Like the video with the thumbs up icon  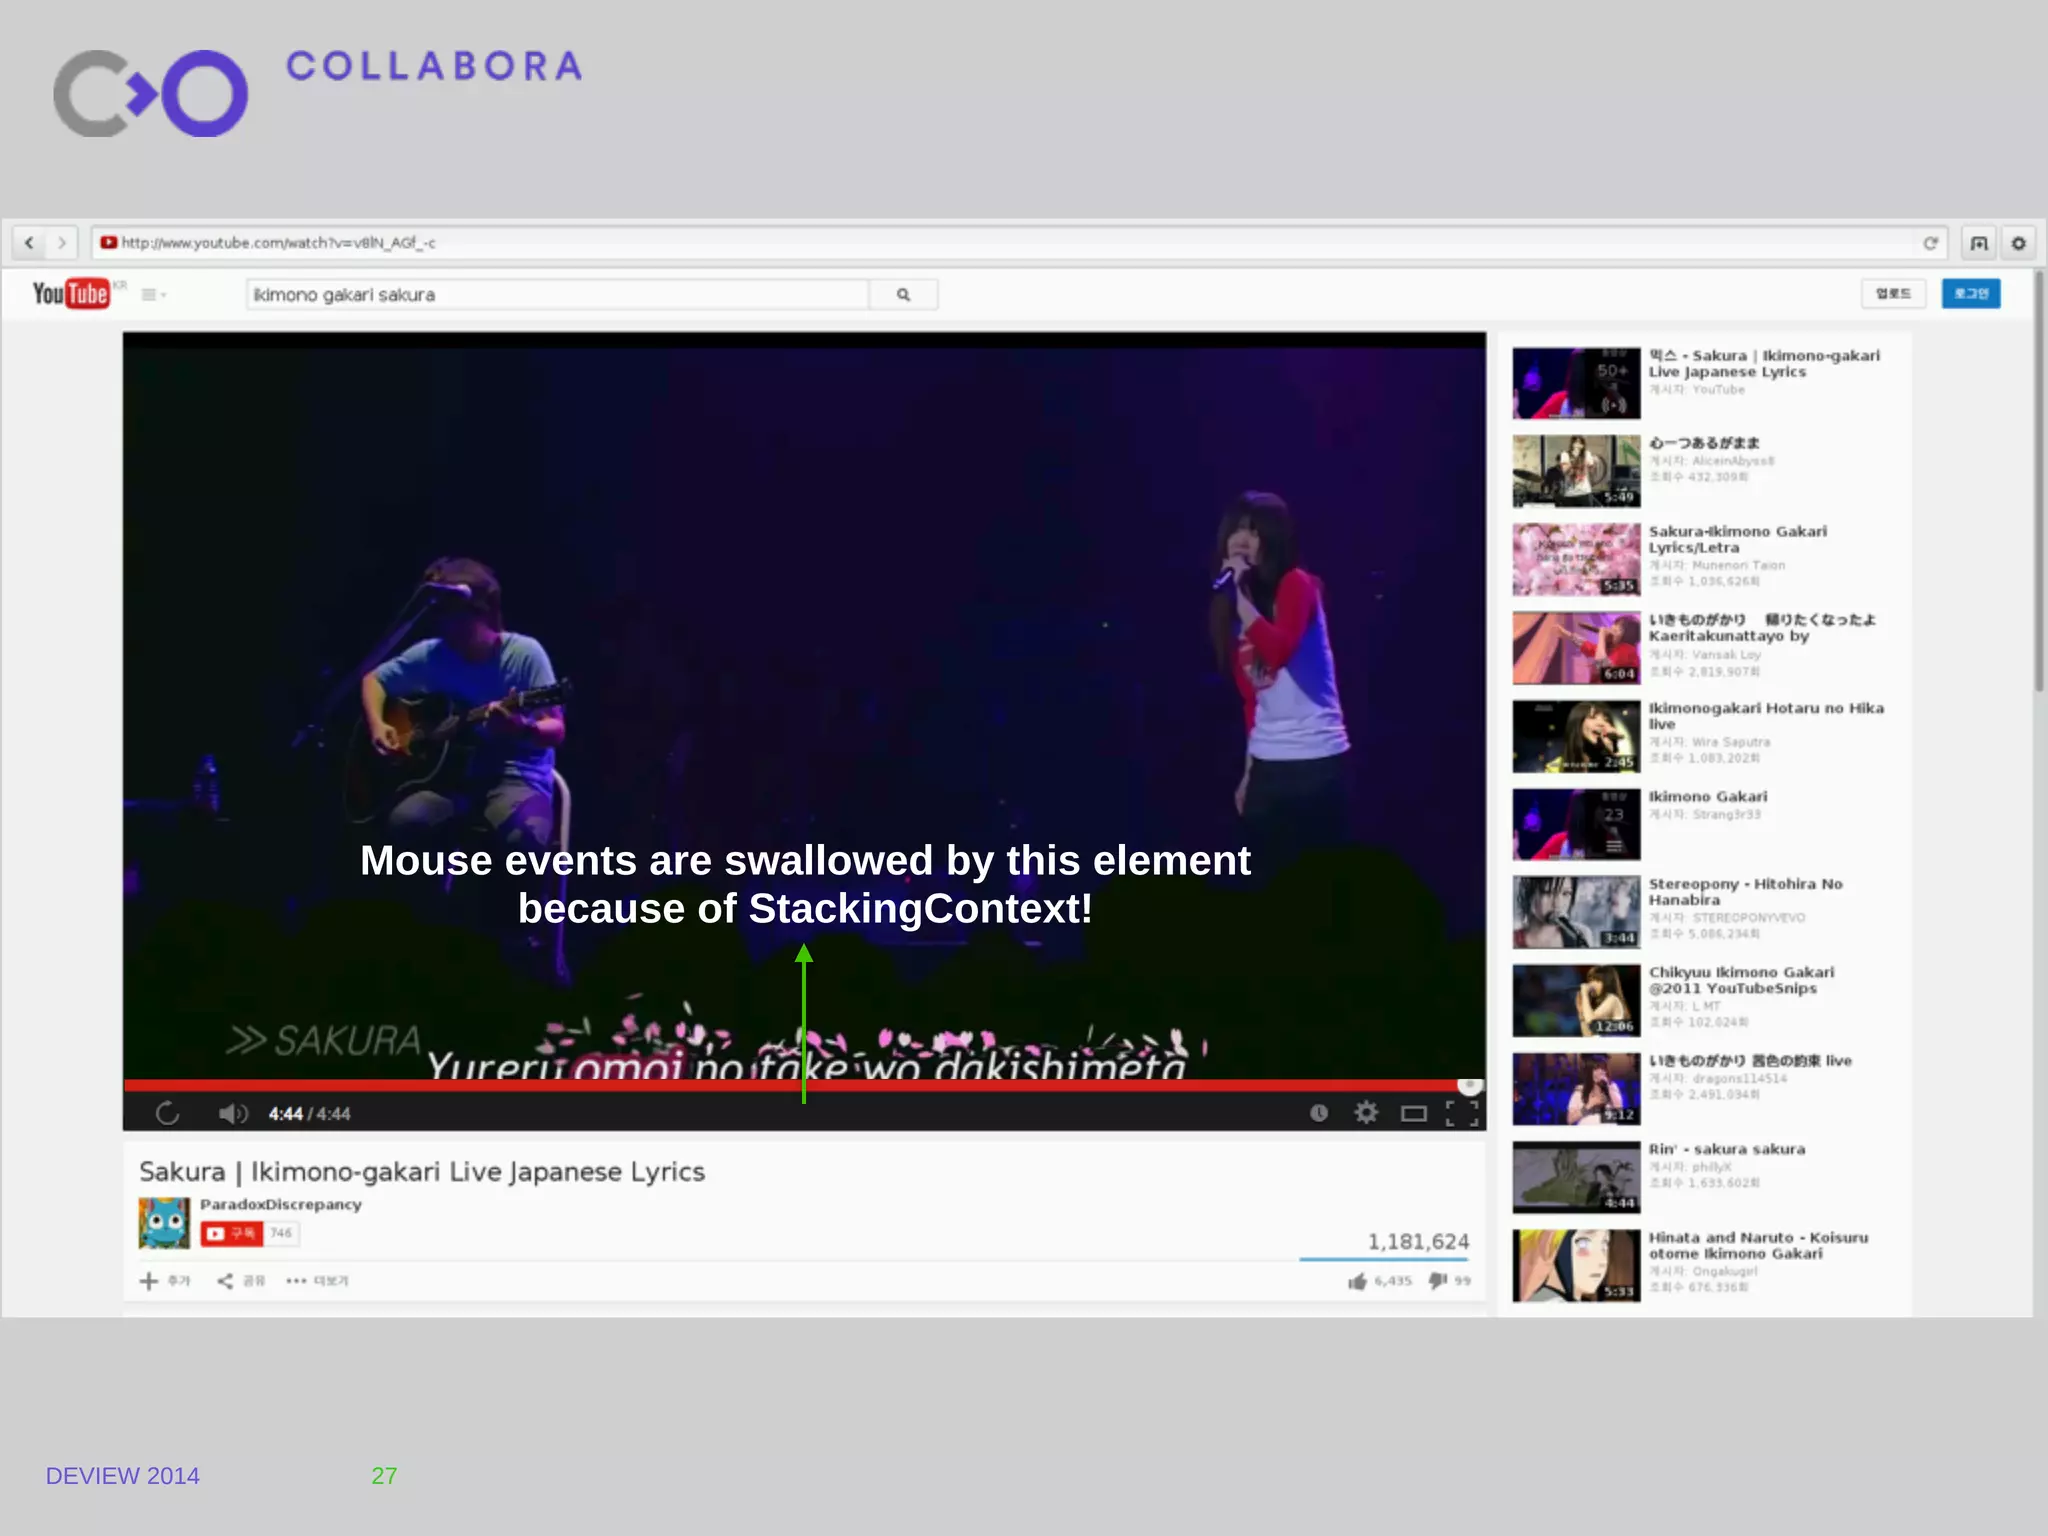[1357, 1281]
